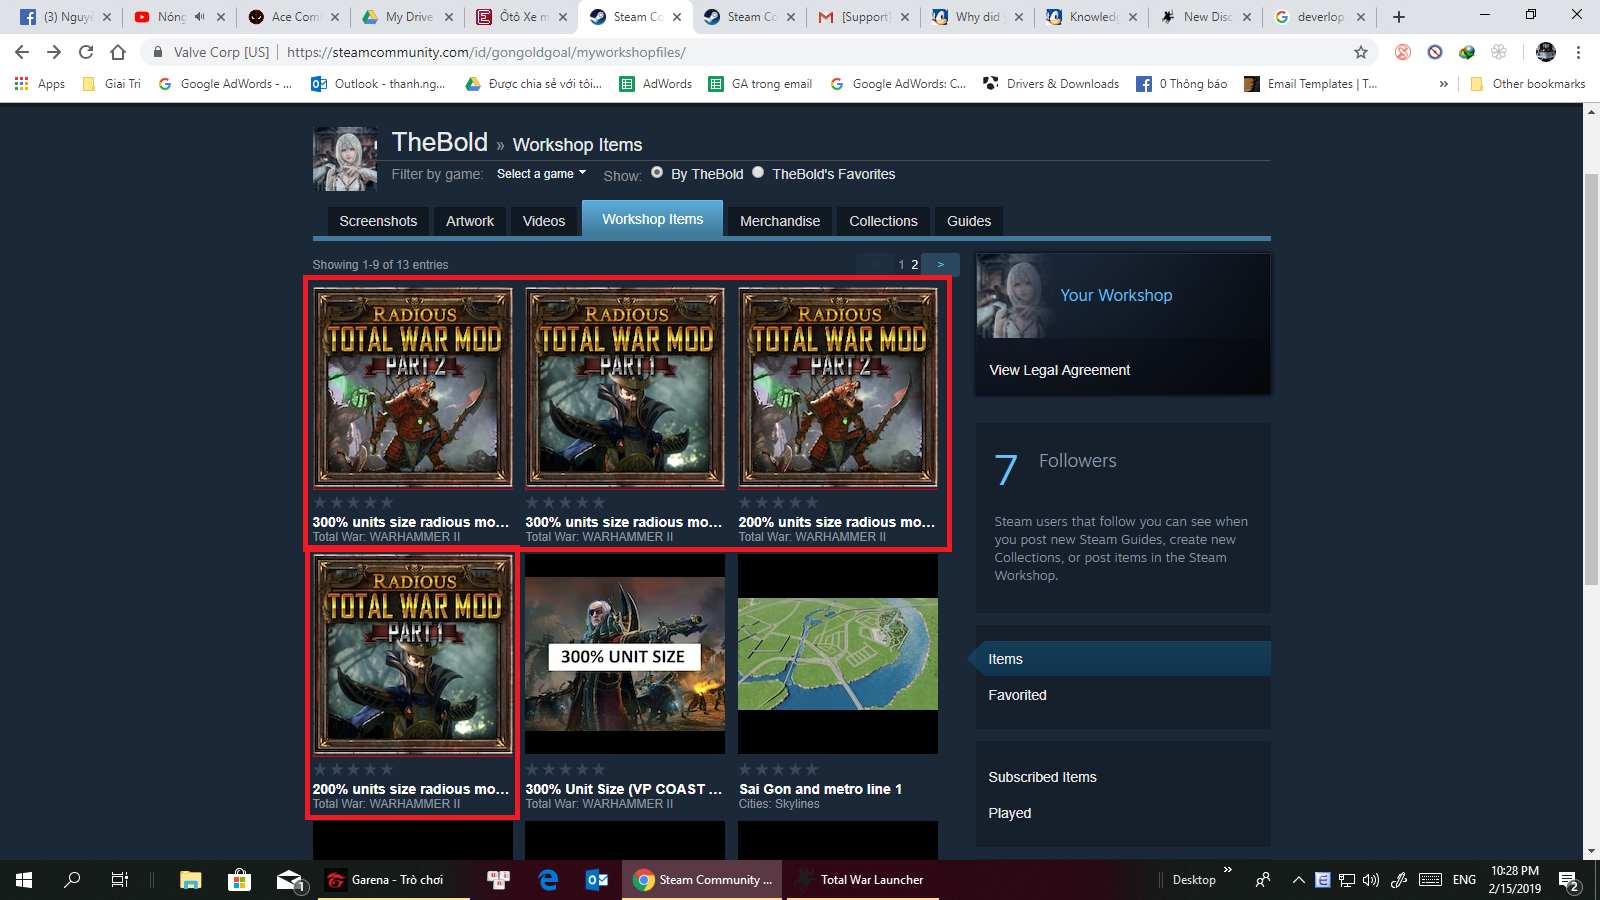Show hidden system tray icons
Image resolution: width=1600 pixels, height=900 pixels.
[1298, 880]
